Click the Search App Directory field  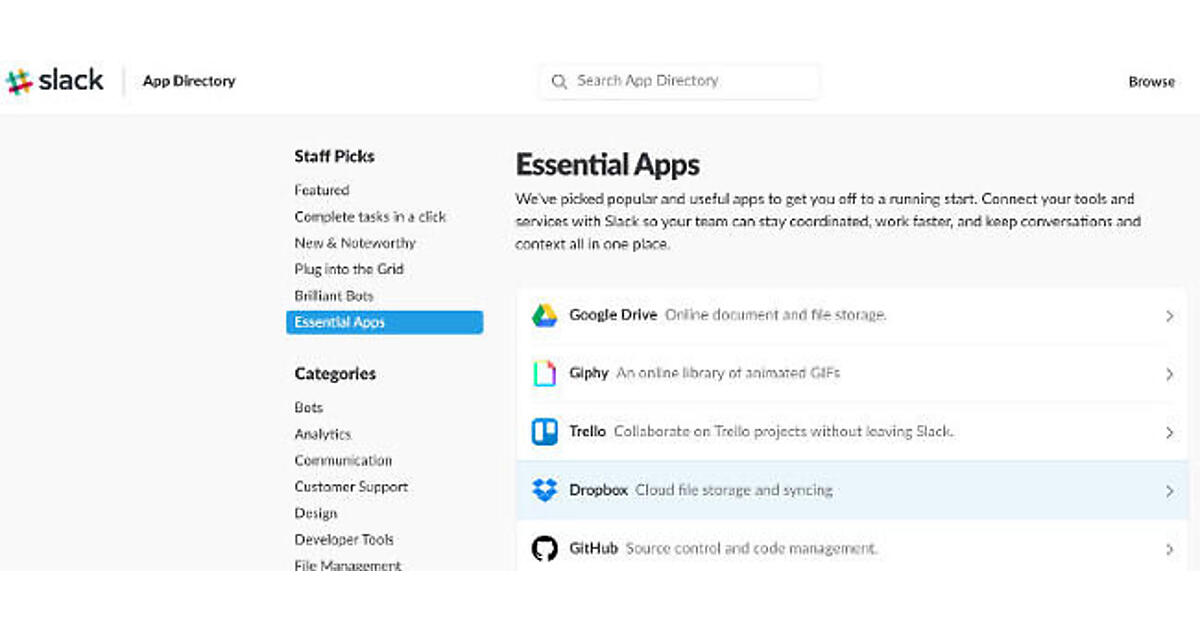(690, 81)
